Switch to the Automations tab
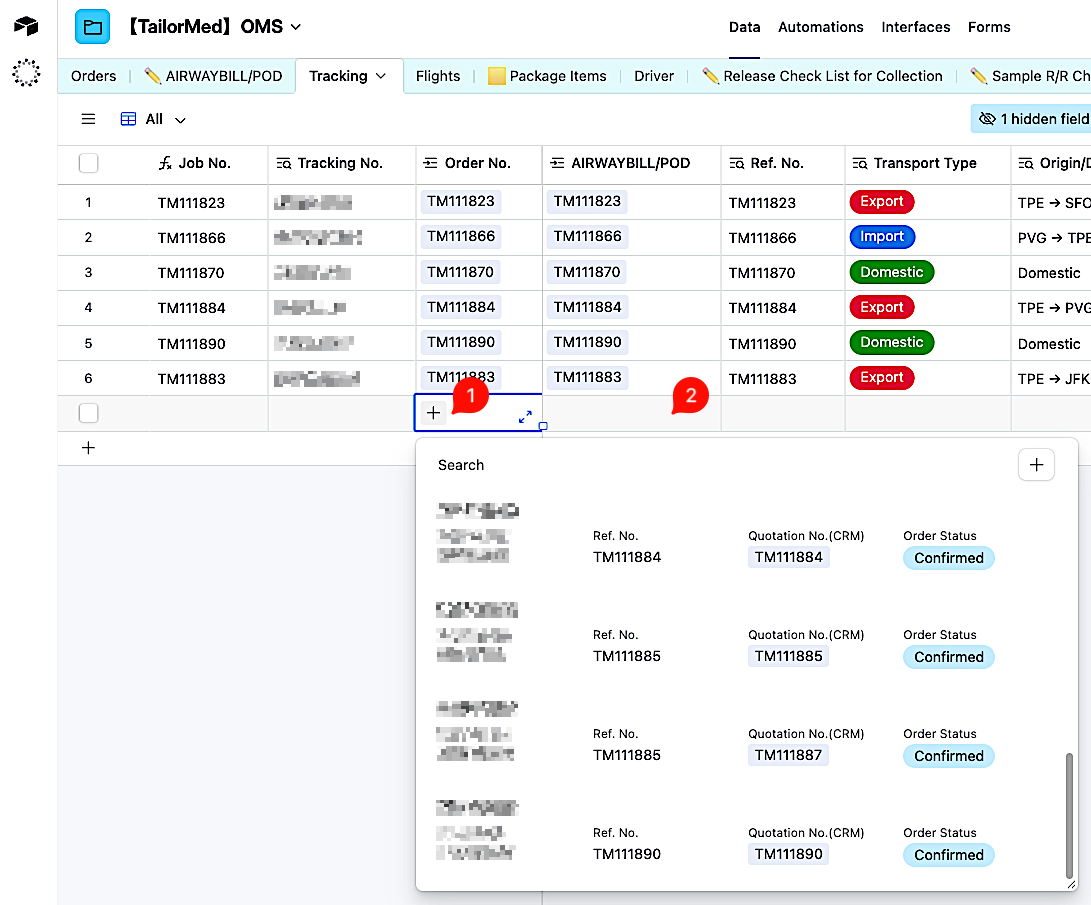 (820, 27)
